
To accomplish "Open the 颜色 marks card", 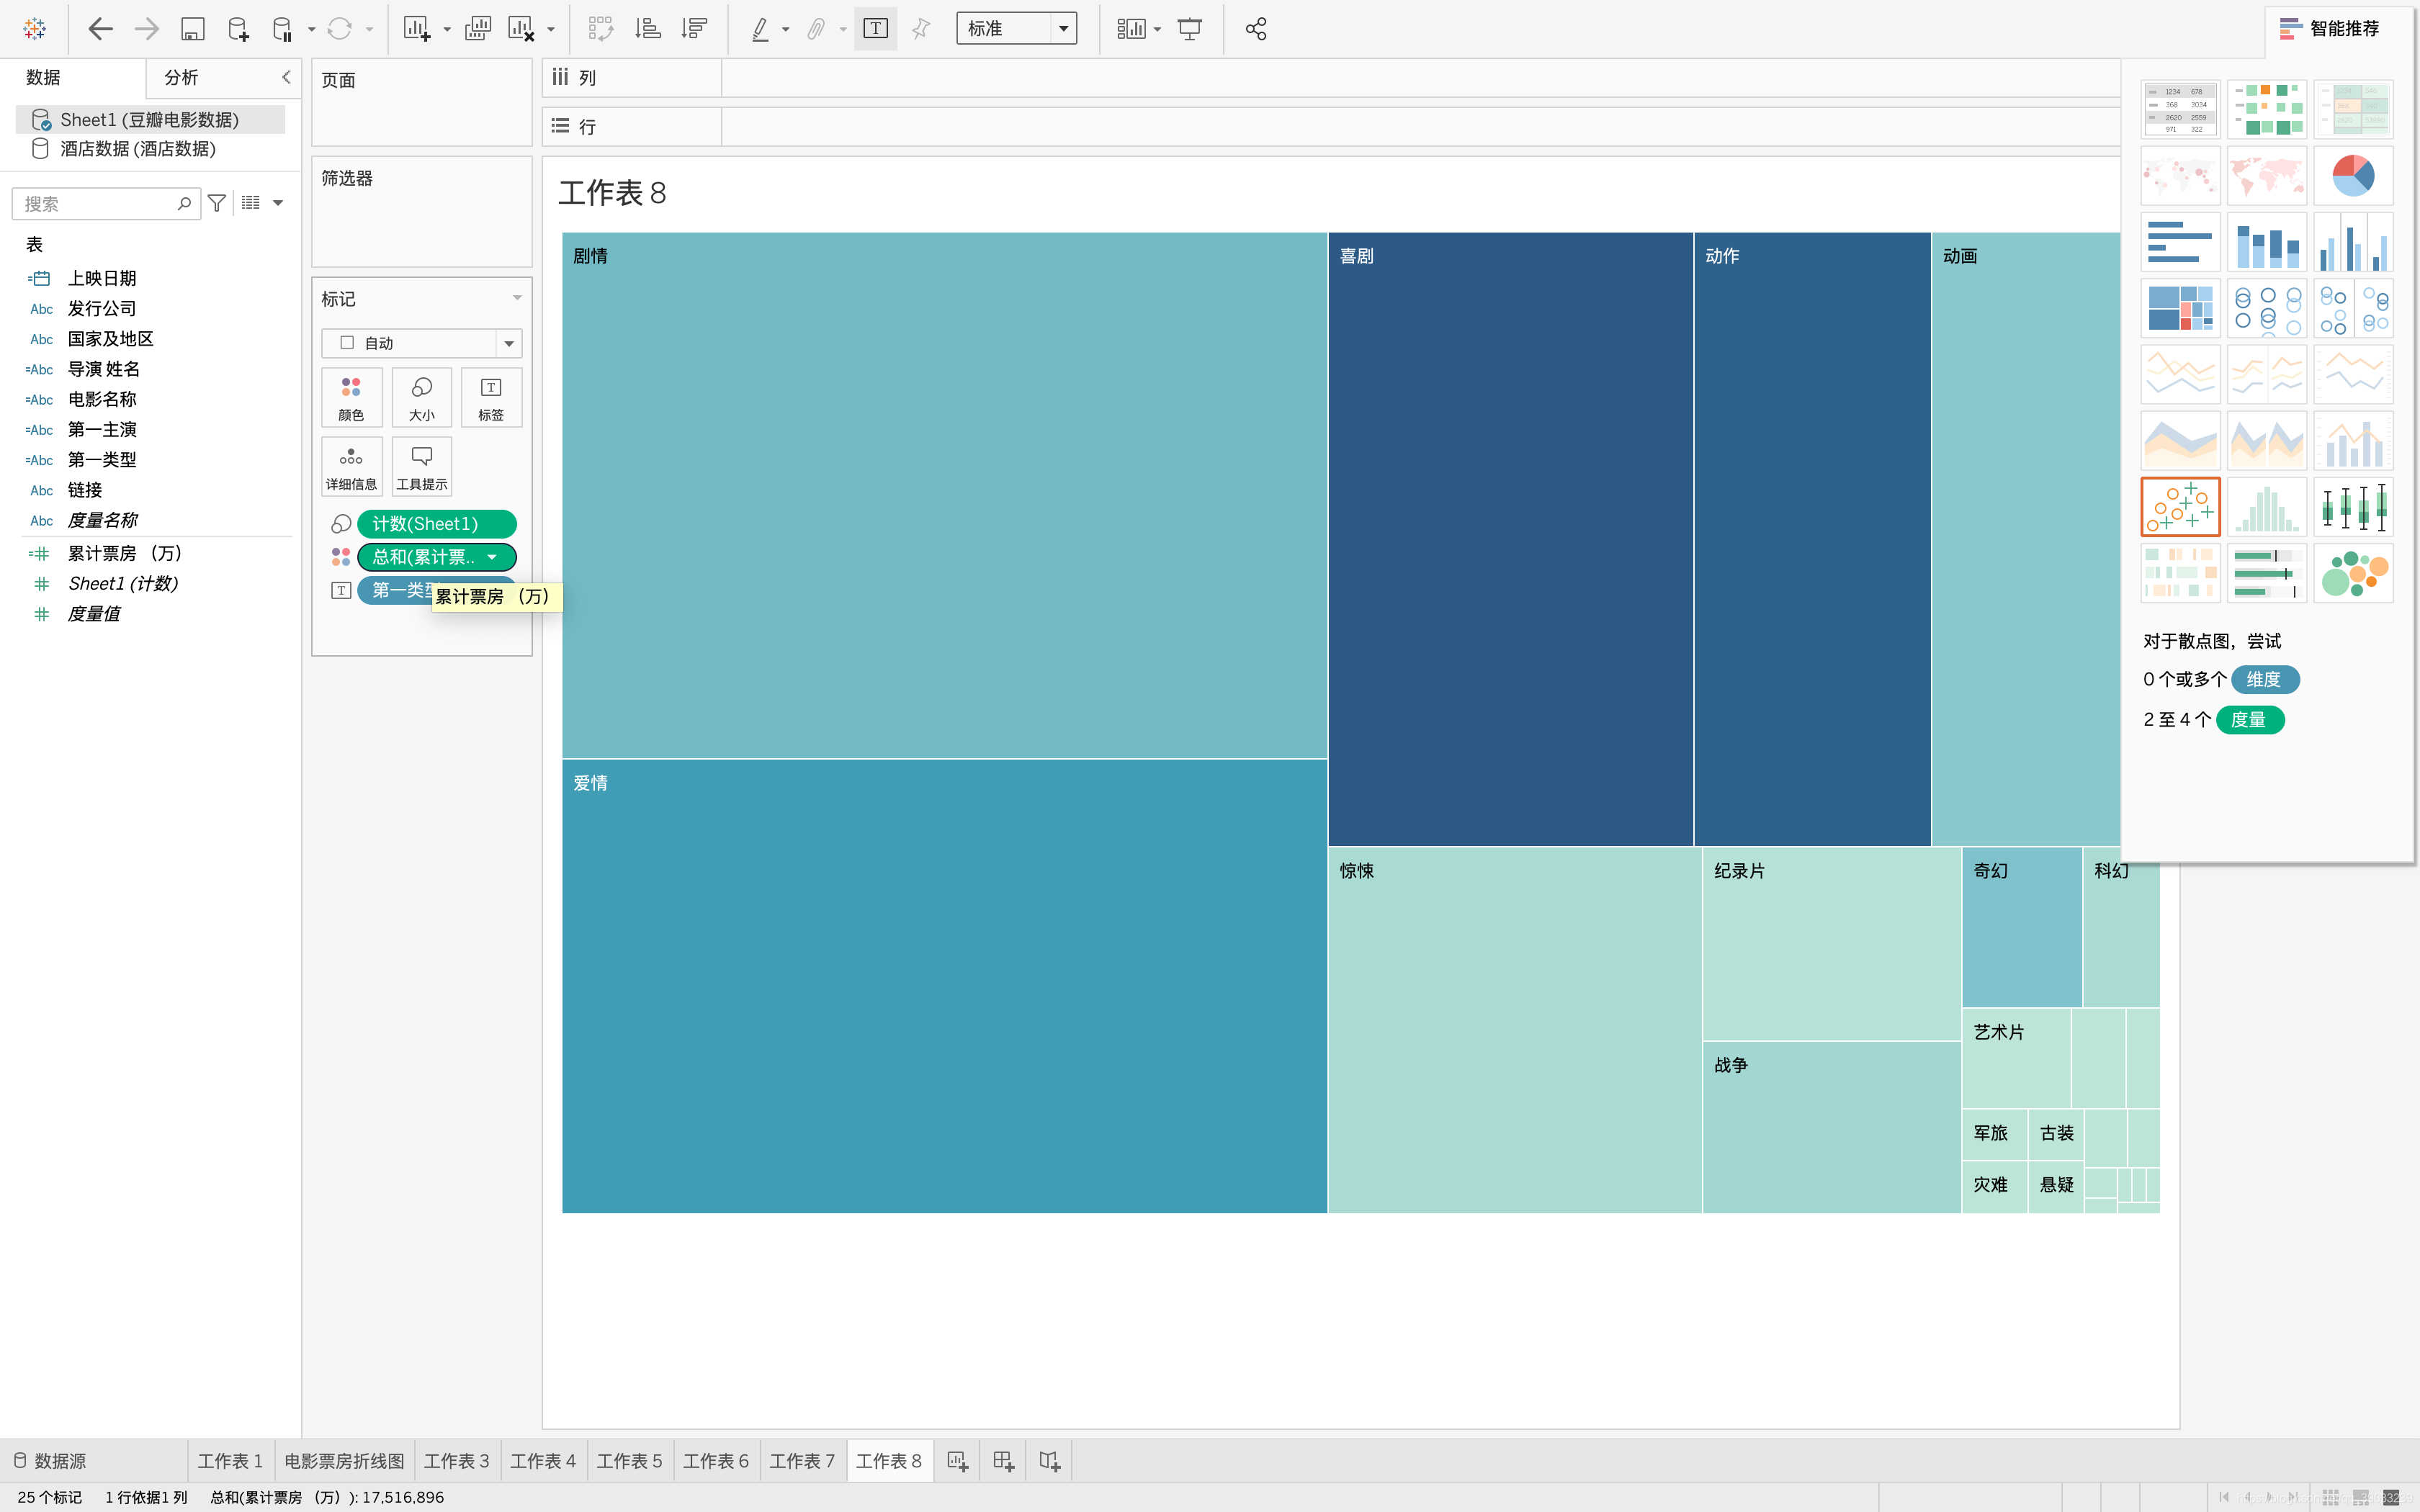I will click(x=351, y=397).
